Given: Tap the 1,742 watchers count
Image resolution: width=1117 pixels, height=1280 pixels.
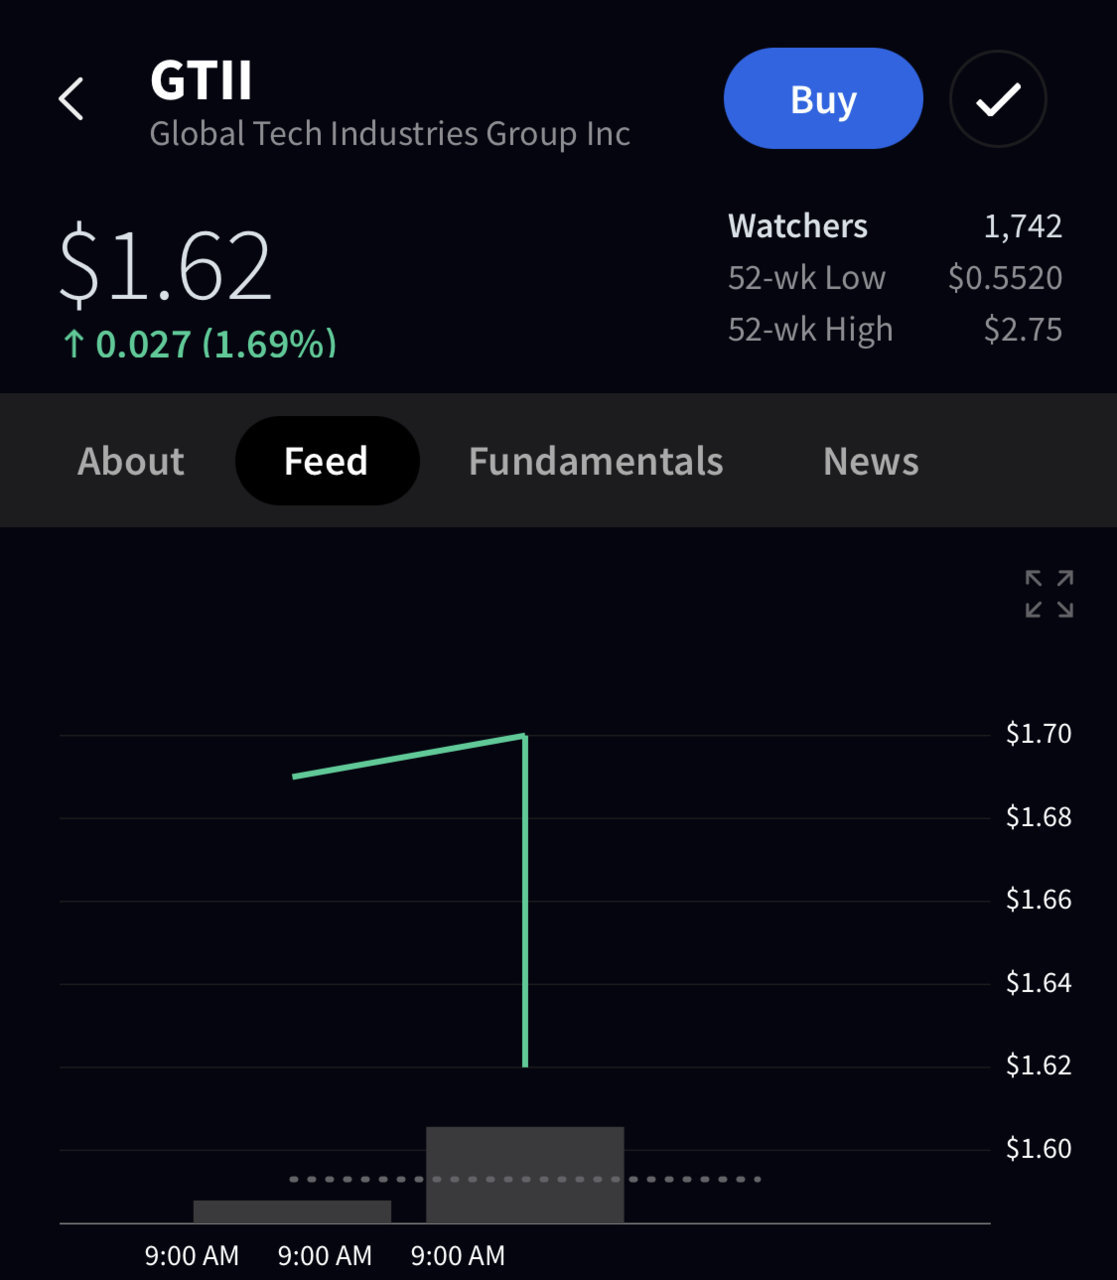Looking at the screenshot, I should (1023, 226).
